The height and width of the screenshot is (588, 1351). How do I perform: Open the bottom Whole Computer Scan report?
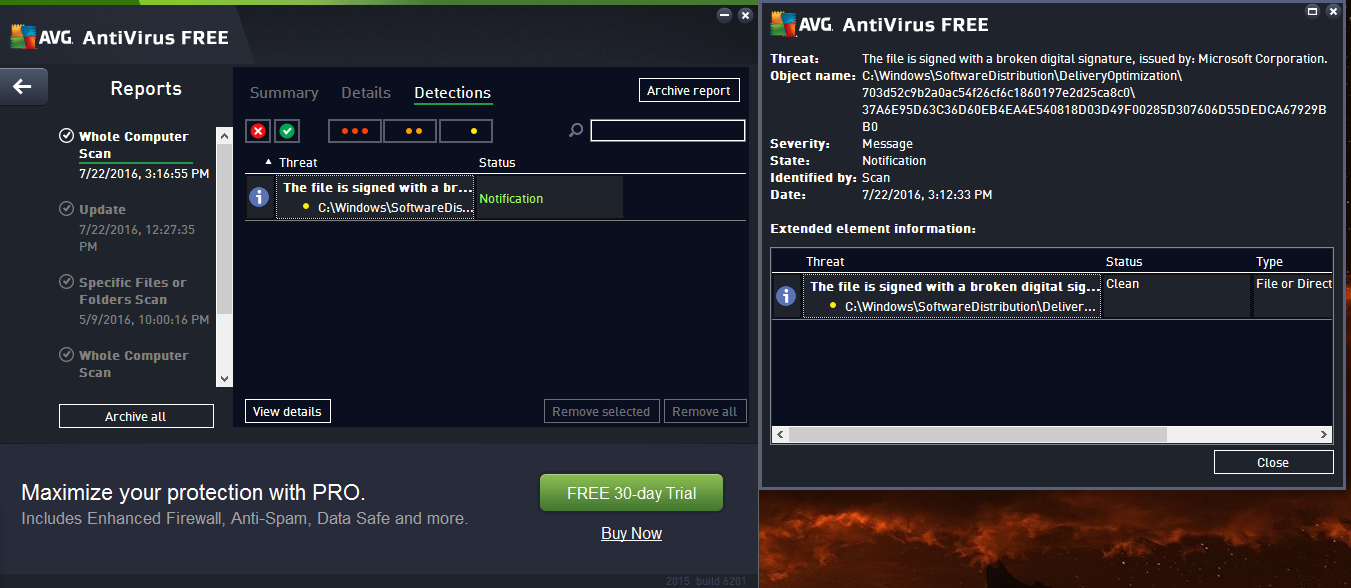tap(134, 364)
